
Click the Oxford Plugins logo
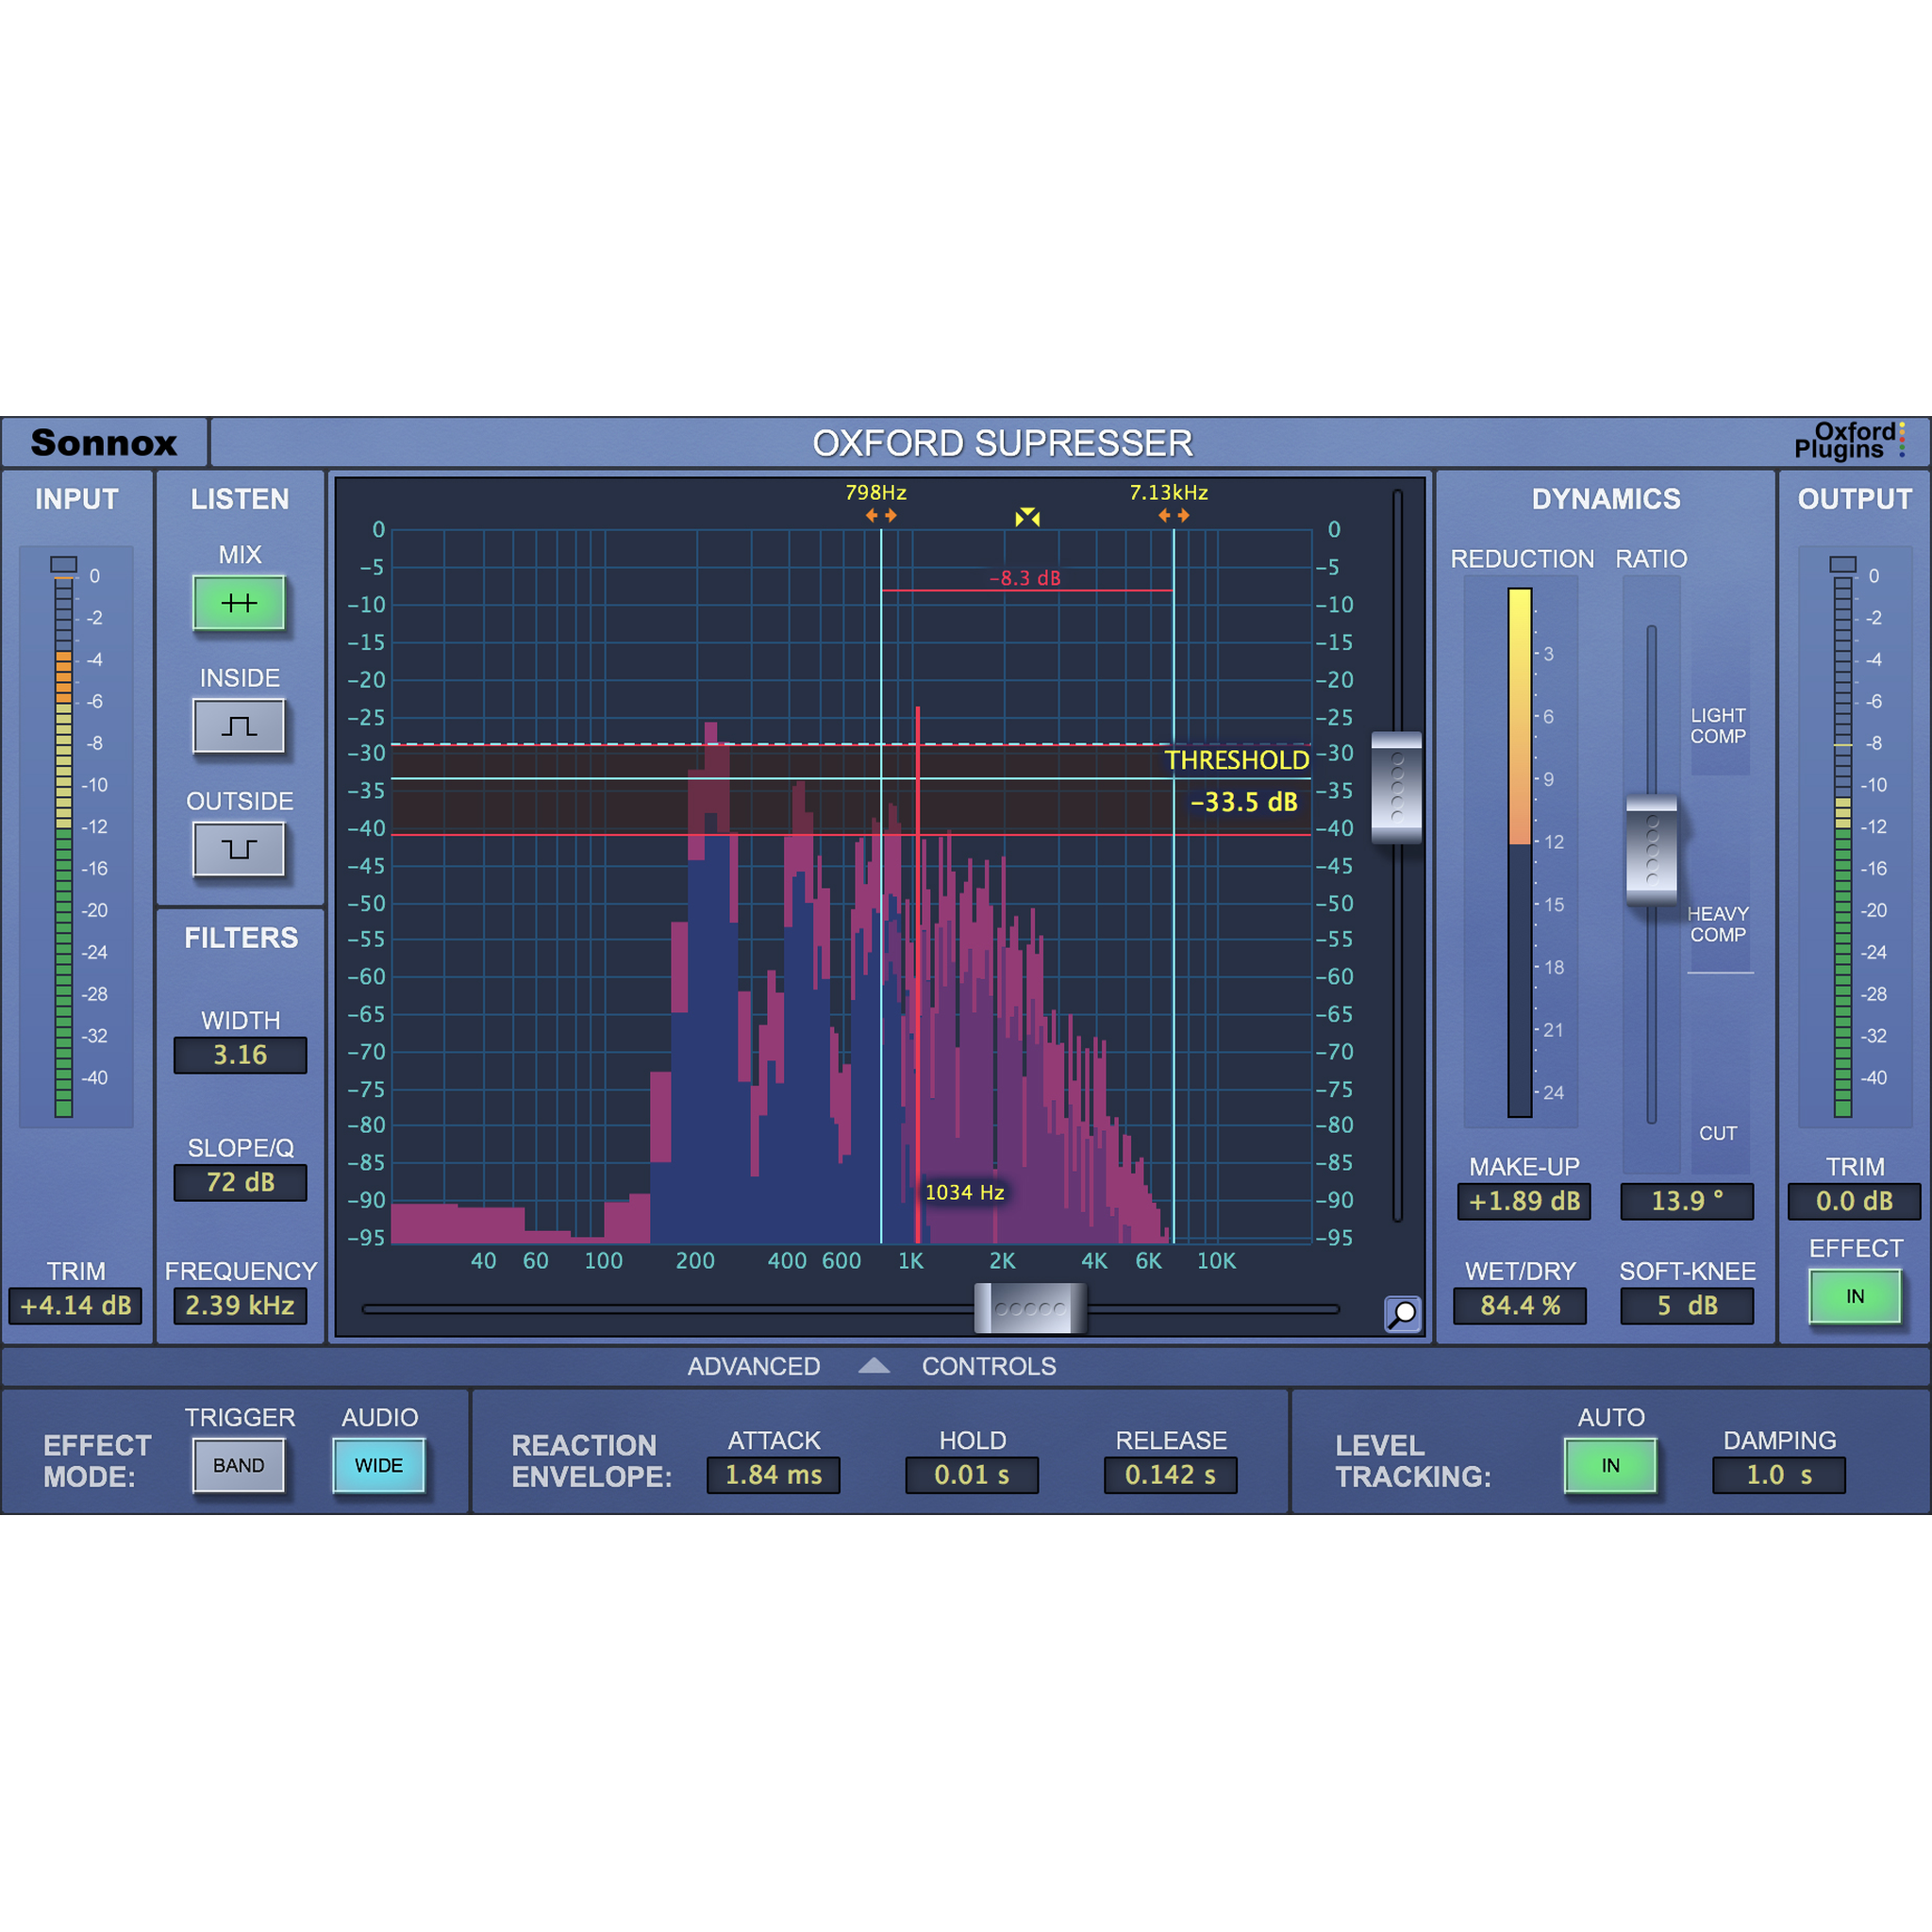[1852, 442]
